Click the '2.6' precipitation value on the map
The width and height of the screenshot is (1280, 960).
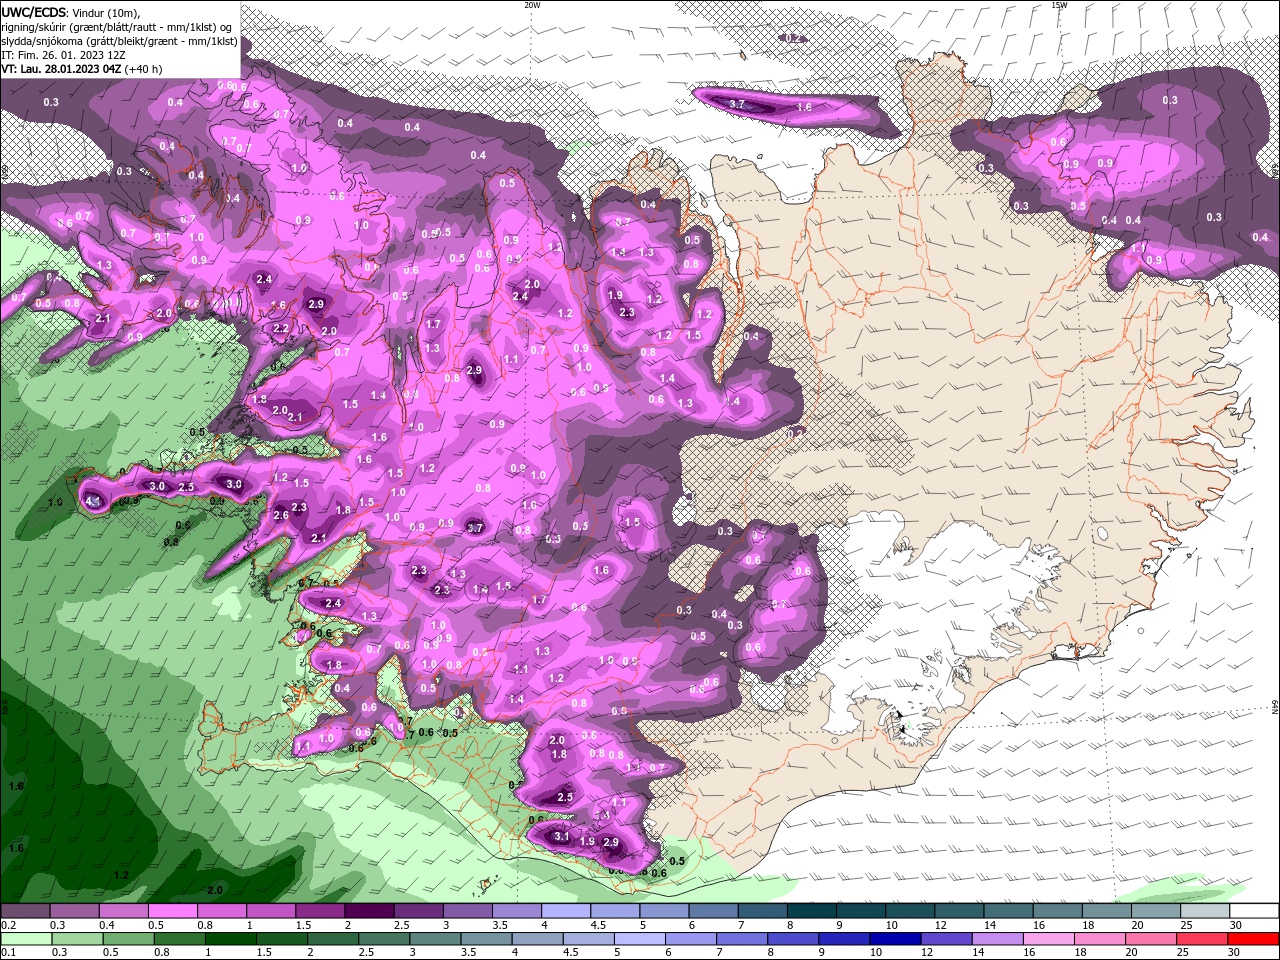281,515
